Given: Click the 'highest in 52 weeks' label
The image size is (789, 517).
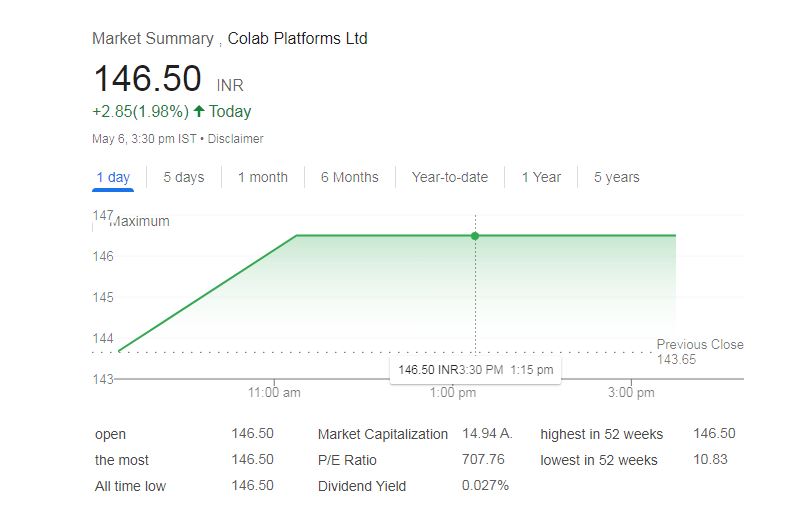Looking at the screenshot, I should [602, 434].
